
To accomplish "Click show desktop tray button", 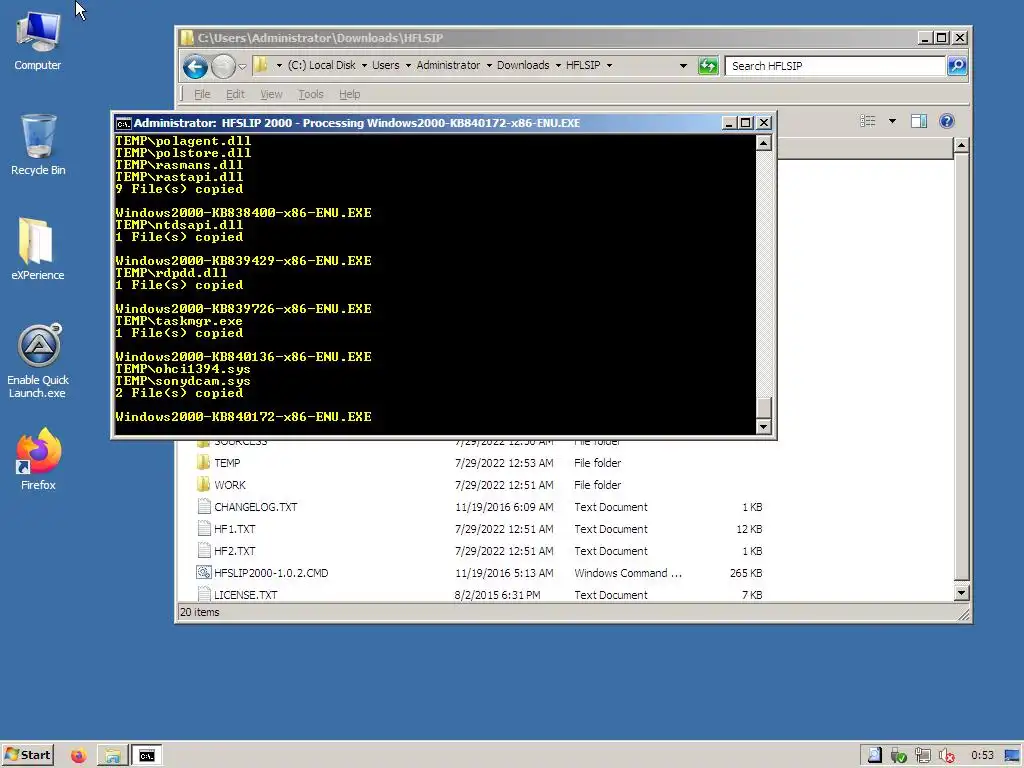I will [1012, 756].
